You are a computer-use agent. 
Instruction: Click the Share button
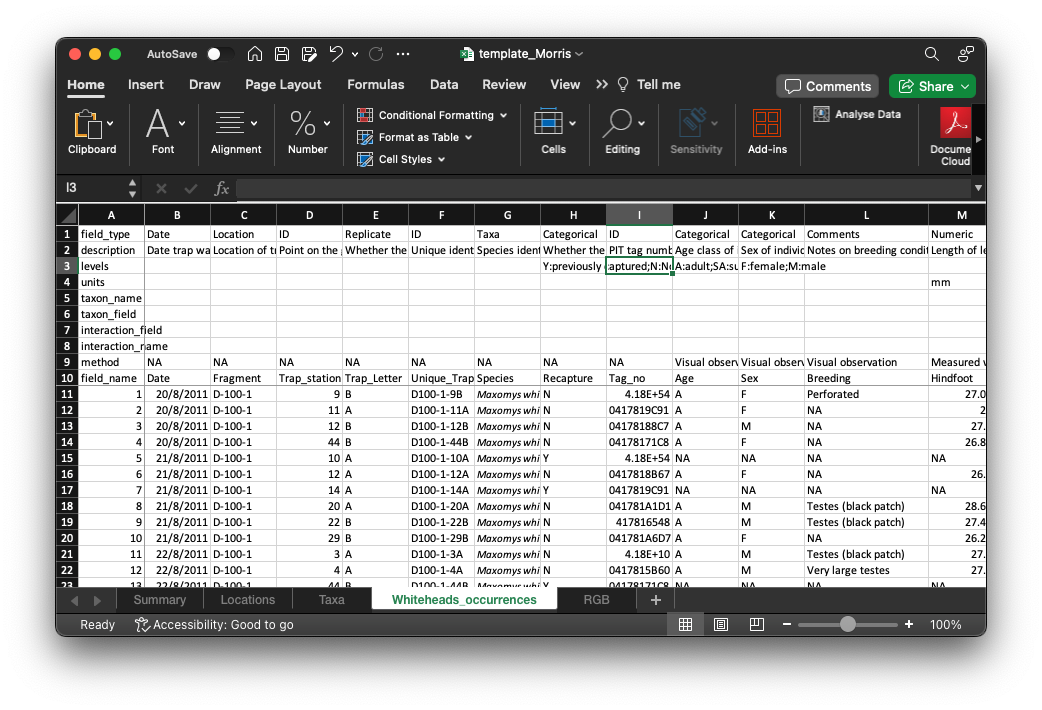(x=932, y=86)
